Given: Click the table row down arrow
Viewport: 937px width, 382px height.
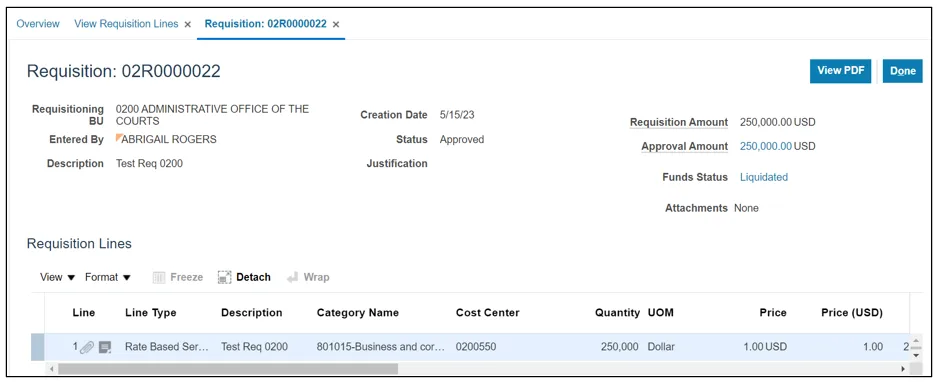Looking at the screenshot, I should click(x=915, y=355).
